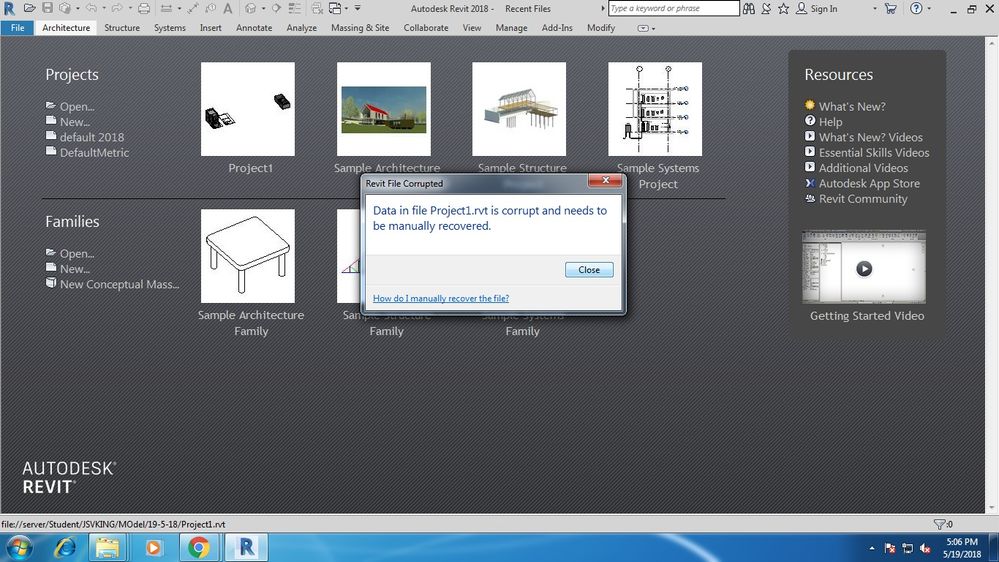This screenshot has height=562, width=999.
Task: Click the Print icon in quick access toolbar
Action: coord(144,8)
